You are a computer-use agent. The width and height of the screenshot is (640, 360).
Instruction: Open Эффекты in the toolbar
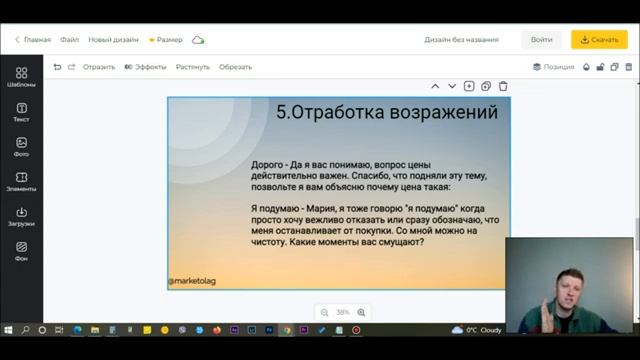[x=146, y=67]
